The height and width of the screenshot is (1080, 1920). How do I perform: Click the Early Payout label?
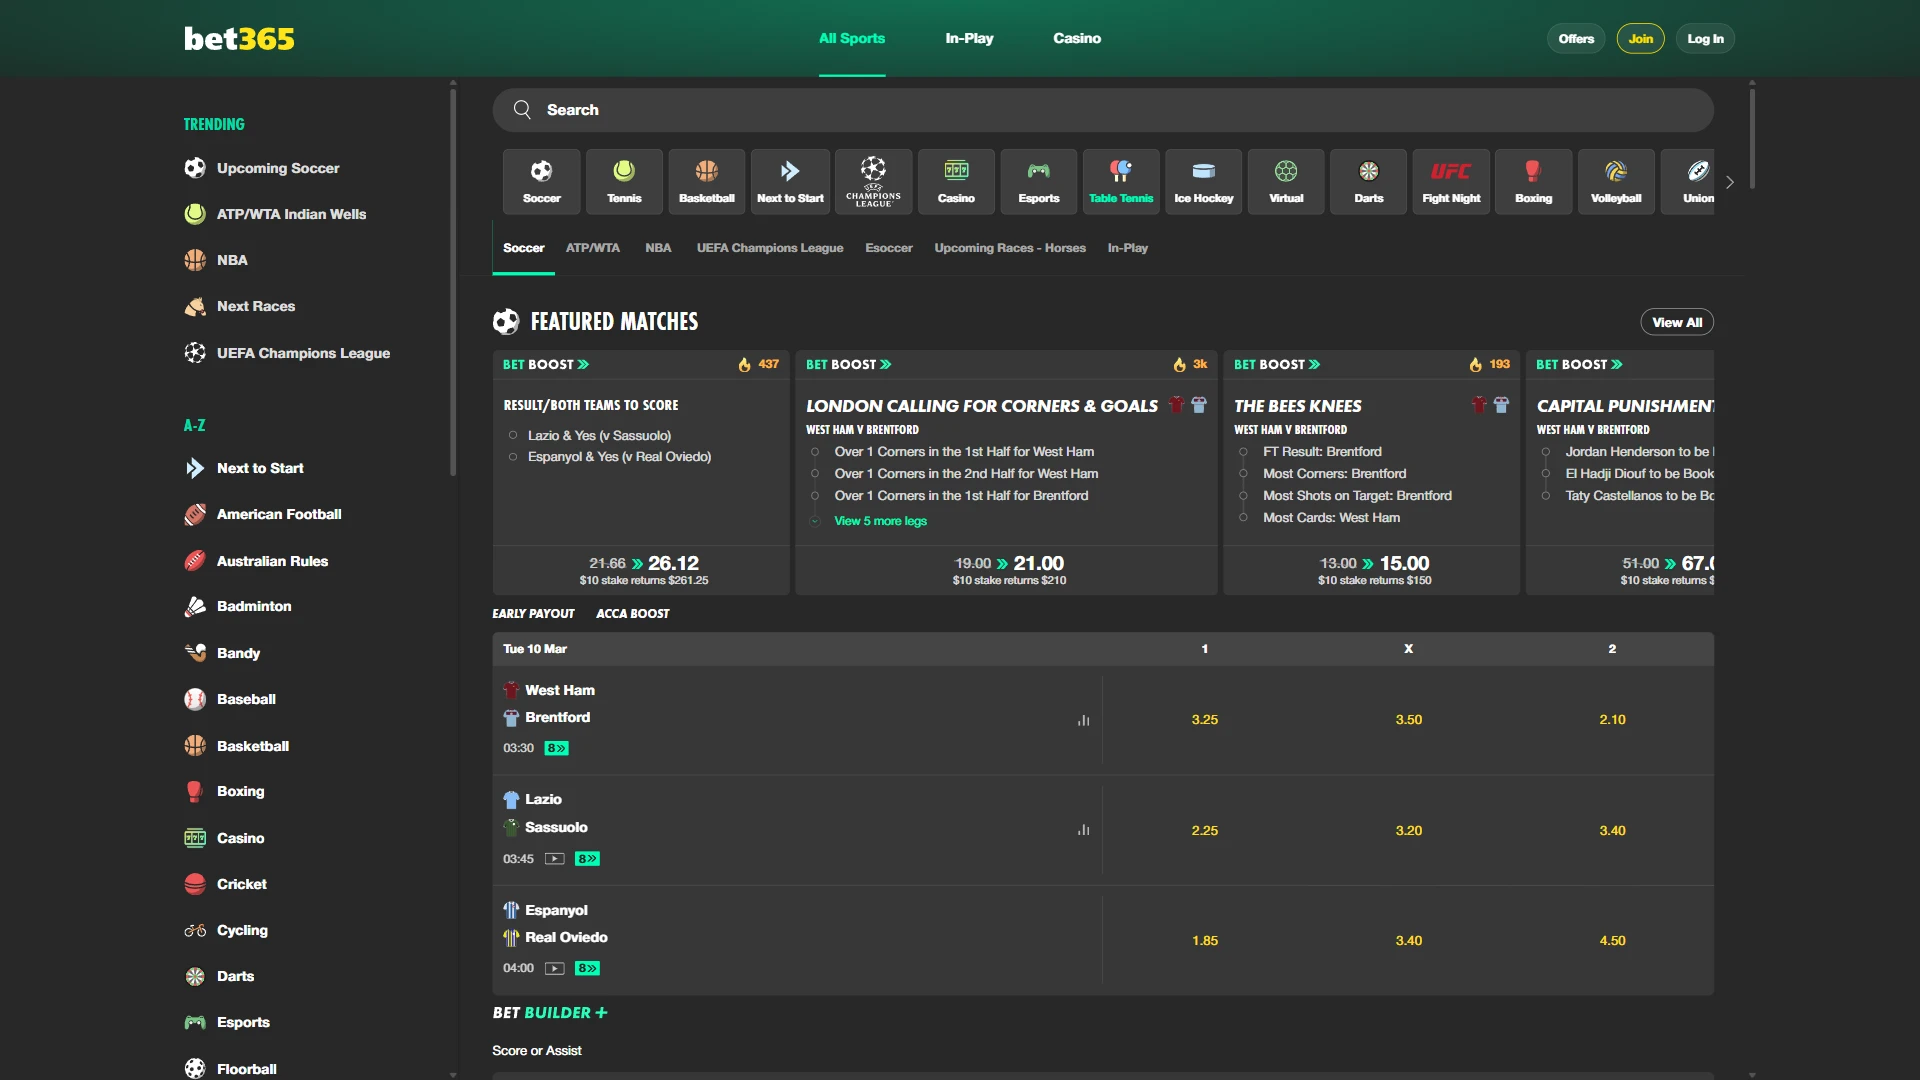[533, 614]
